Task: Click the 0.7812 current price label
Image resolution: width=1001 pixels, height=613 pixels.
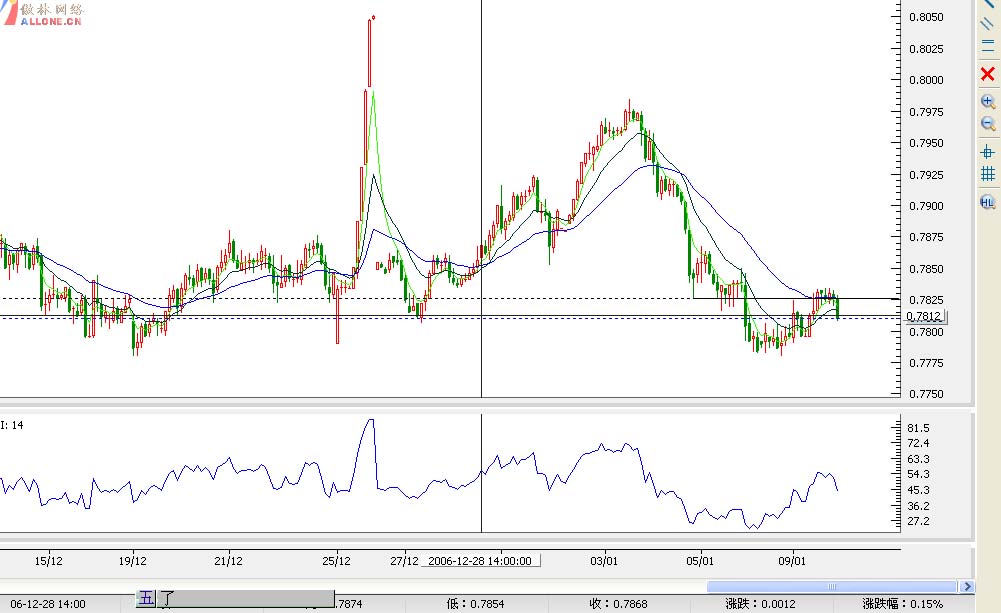Action: [x=924, y=316]
